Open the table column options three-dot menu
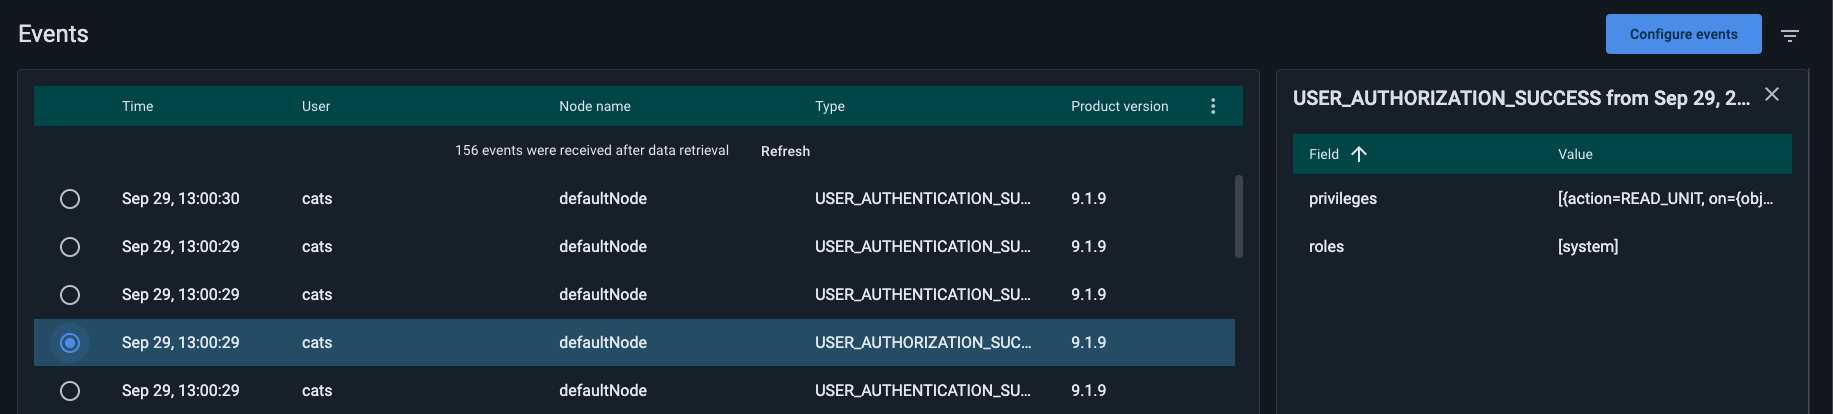The width and height of the screenshot is (1833, 414). coord(1212,106)
